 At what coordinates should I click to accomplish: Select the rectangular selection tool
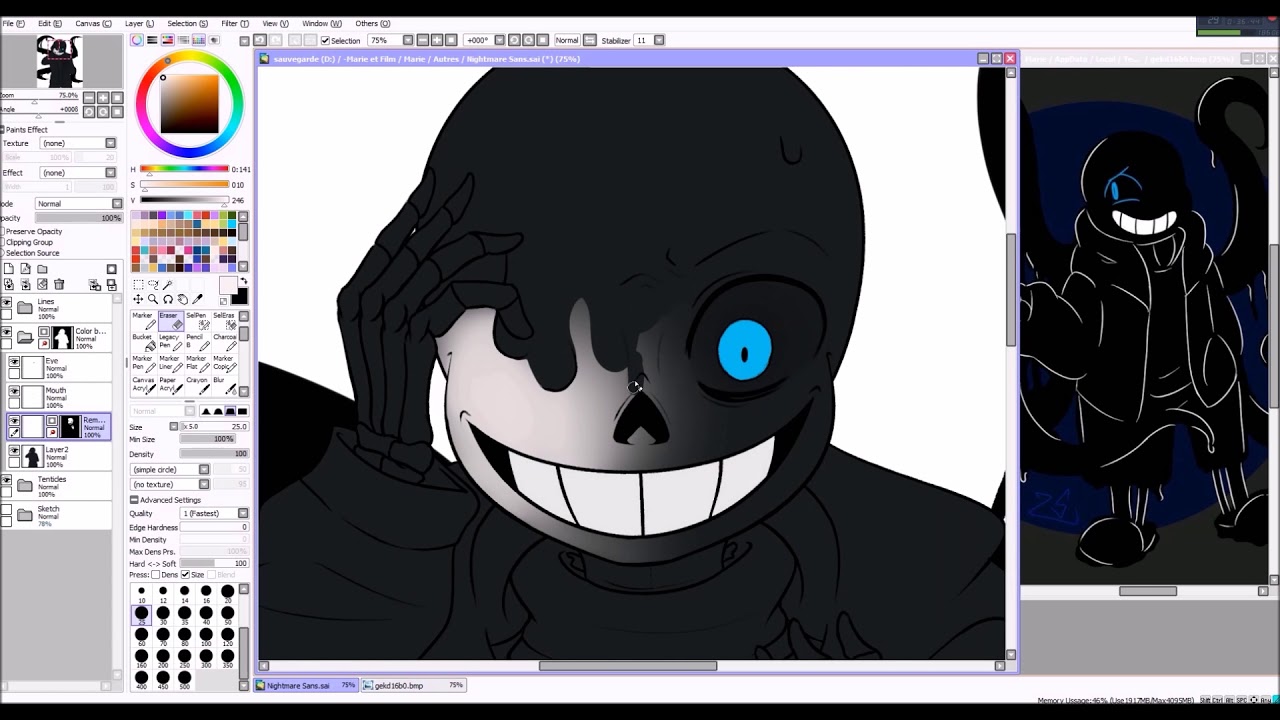coord(138,285)
